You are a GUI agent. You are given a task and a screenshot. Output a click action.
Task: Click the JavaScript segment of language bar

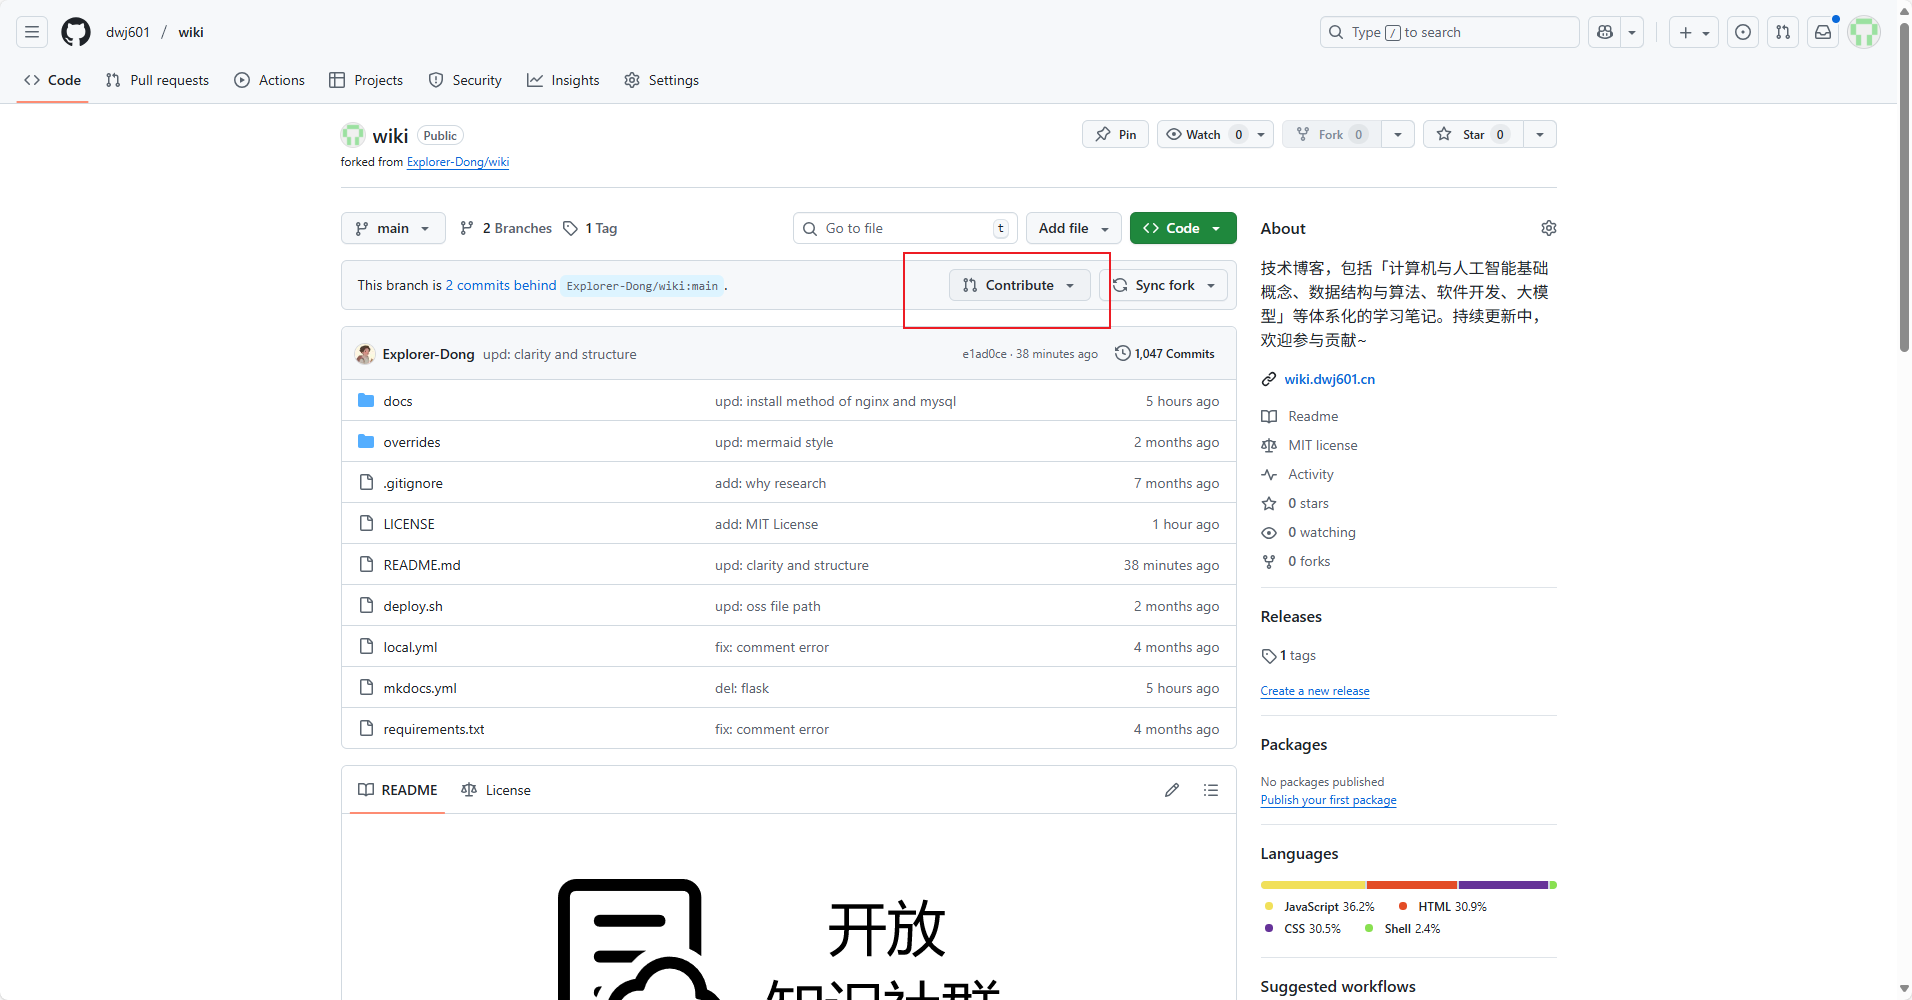[1312, 885]
